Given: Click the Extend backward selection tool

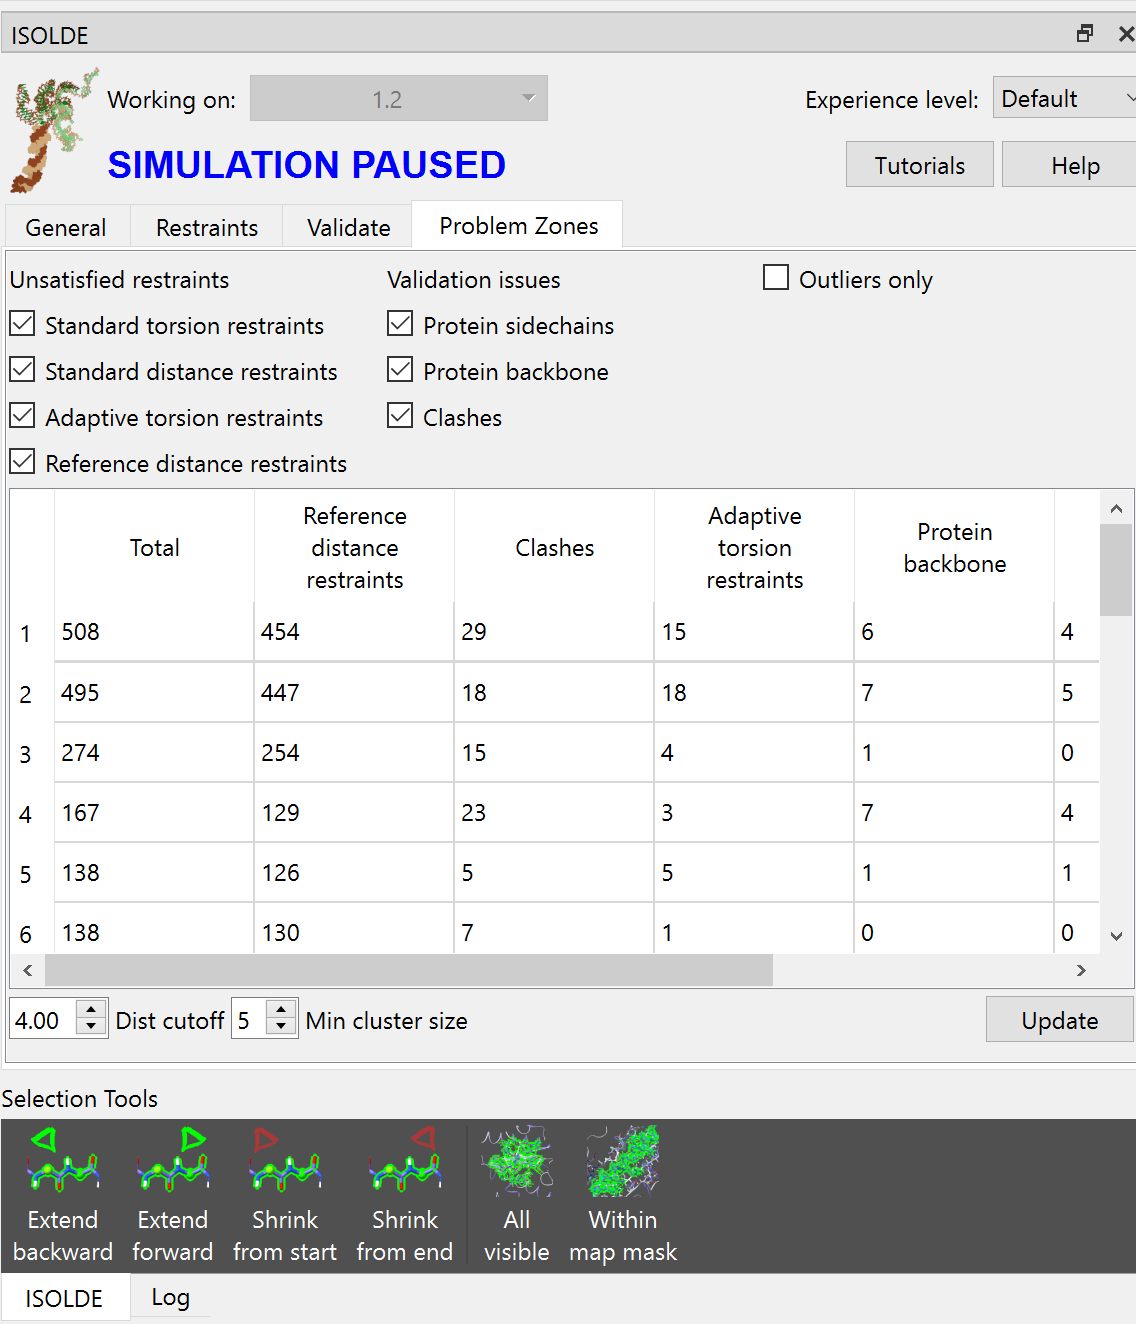Looking at the screenshot, I should (x=63, y=1196).
